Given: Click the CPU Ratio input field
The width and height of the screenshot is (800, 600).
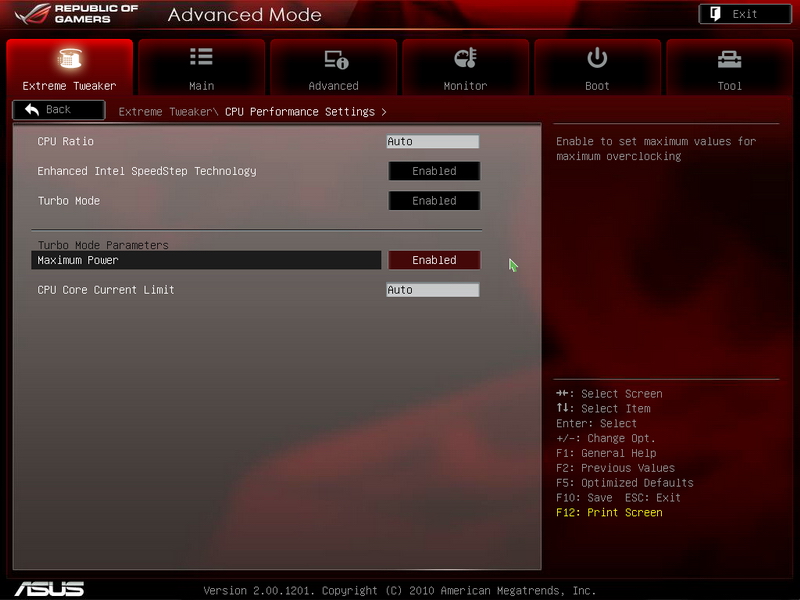Looking at the screenshot, I should (433, 141).
